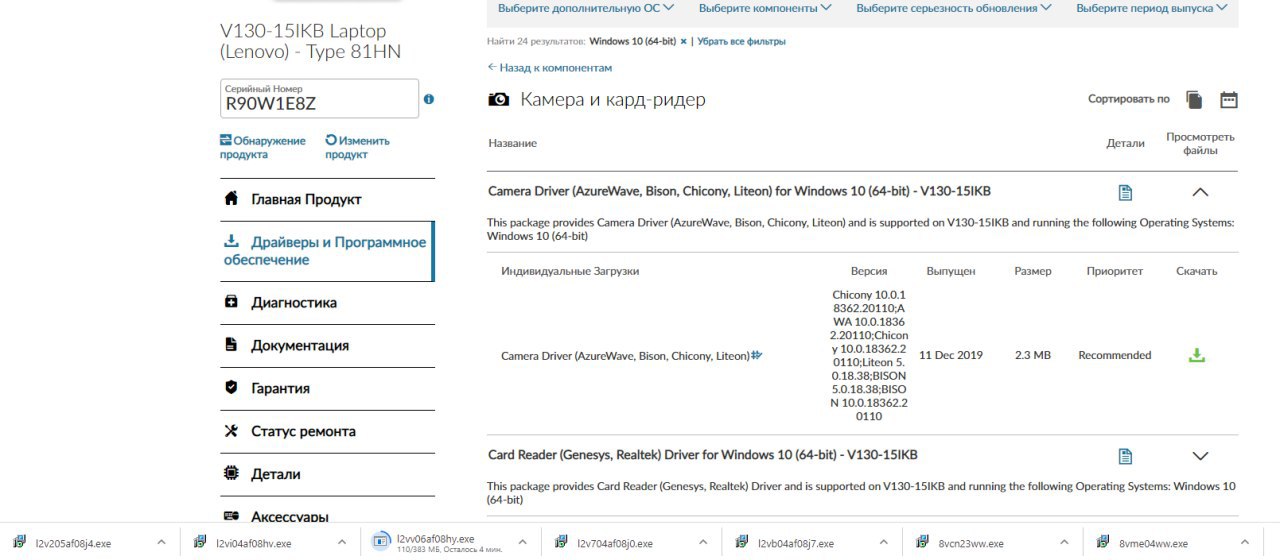Sort results by calendar date icon

click(1229, 100)
